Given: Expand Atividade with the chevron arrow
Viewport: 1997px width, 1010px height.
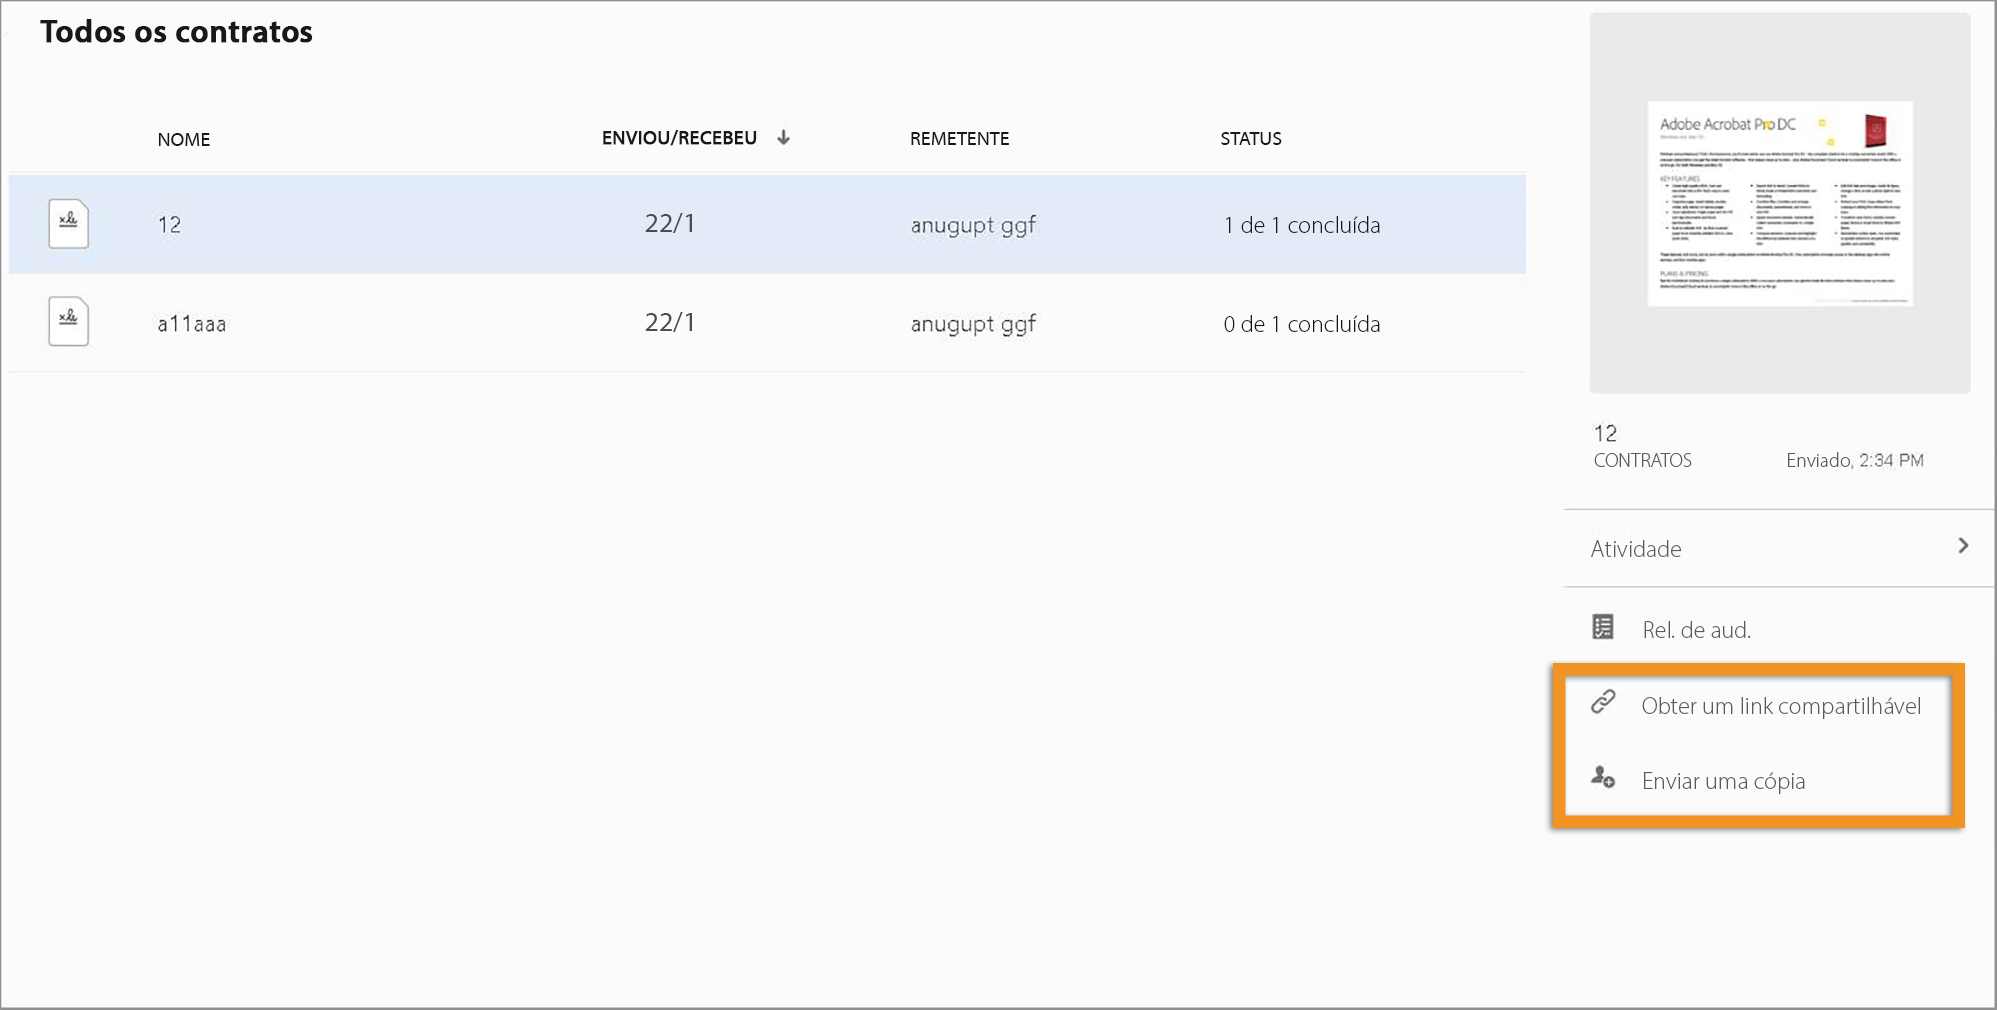Looking at the screenshot, I should (x=1963, y=546).
